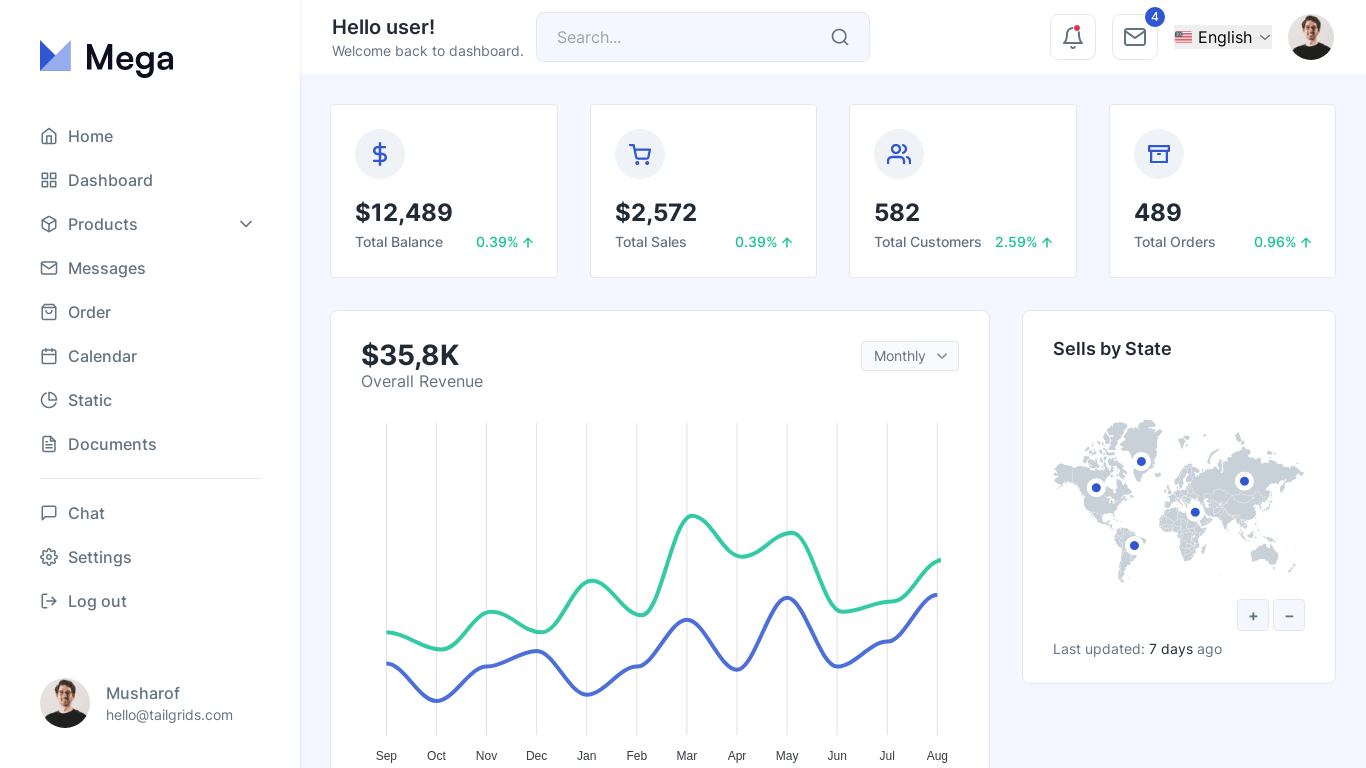The width and height of the screenshot is (1366, 768).
Task: Select the North America map marker
Action: tap(1096, 488)
